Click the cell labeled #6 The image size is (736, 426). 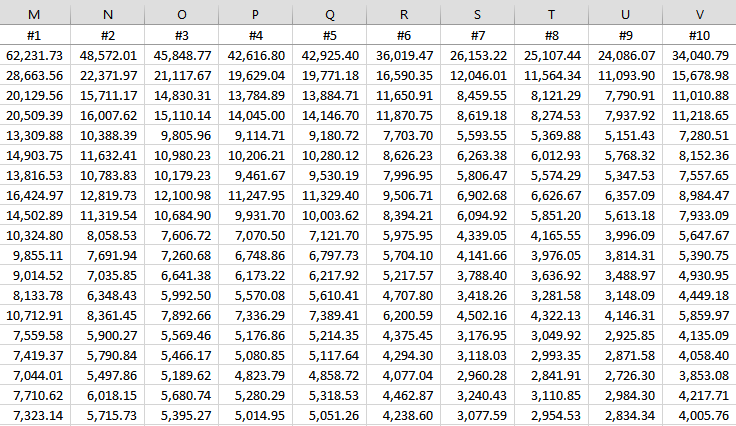[x=404, y=35]
